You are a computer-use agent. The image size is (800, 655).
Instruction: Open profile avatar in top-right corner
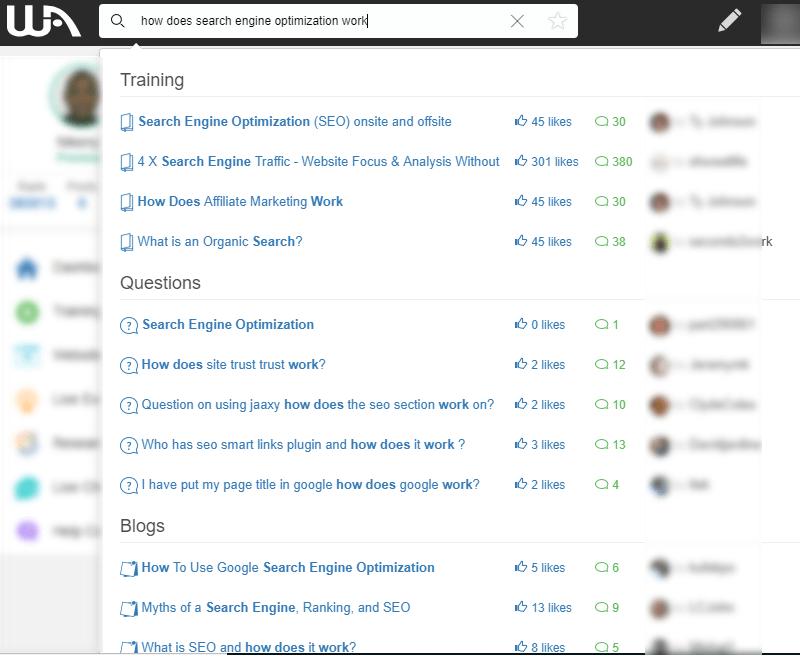pos(780,22)
